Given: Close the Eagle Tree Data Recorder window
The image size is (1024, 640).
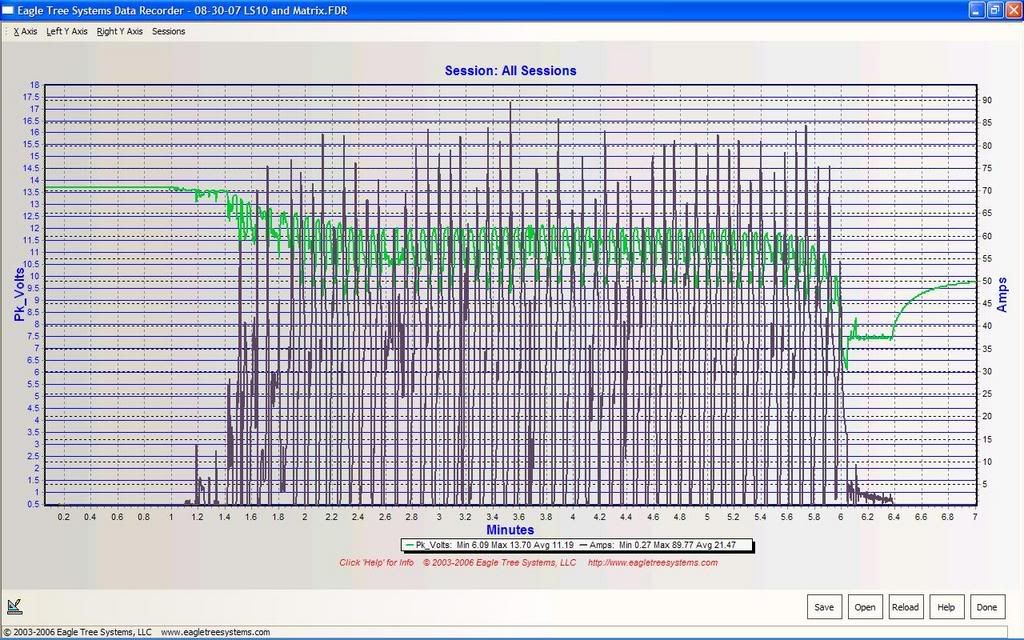Looking at the screenshot, I should [1012, 9].
